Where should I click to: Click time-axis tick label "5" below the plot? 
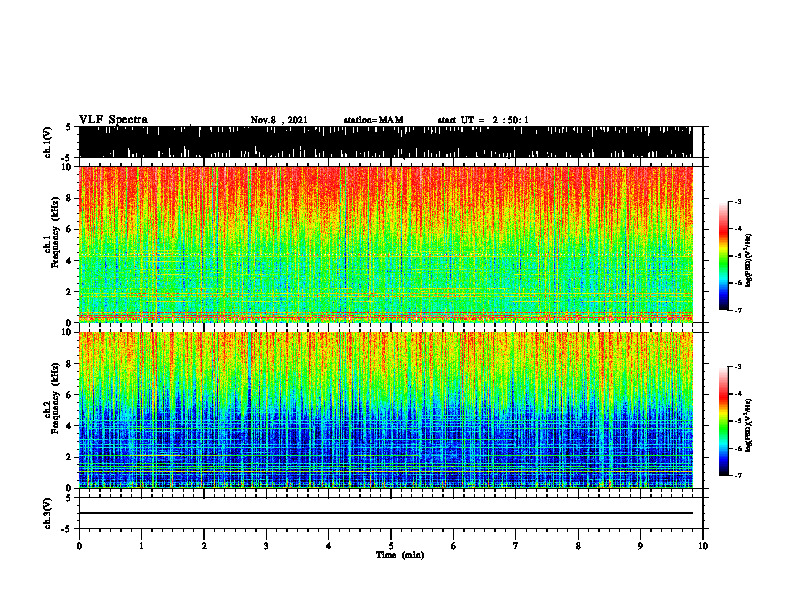pyautogui.click(x=391, y=546)
